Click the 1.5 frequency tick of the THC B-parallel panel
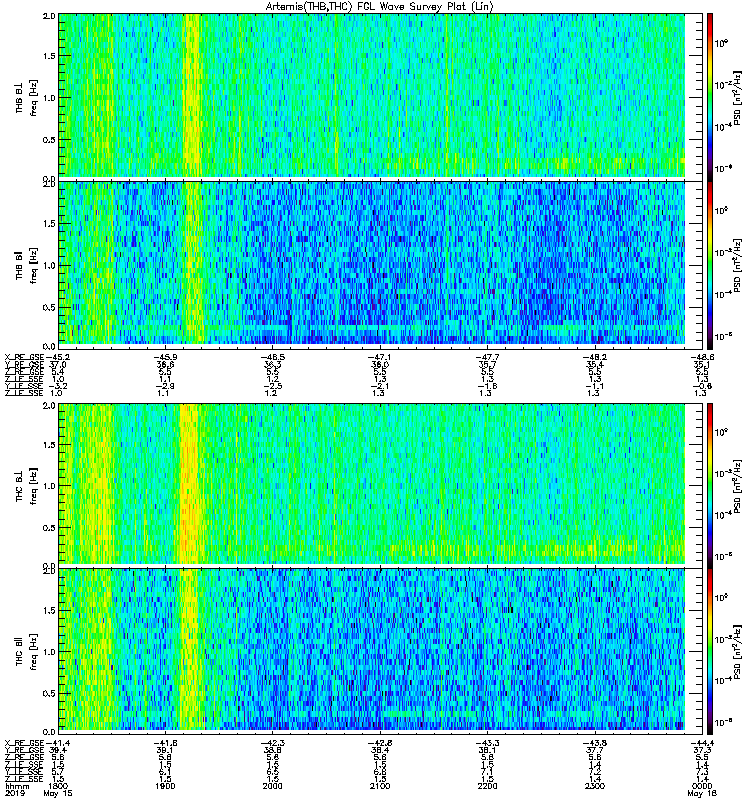Screen dimensions: 750x800 (x=49, y=610)
